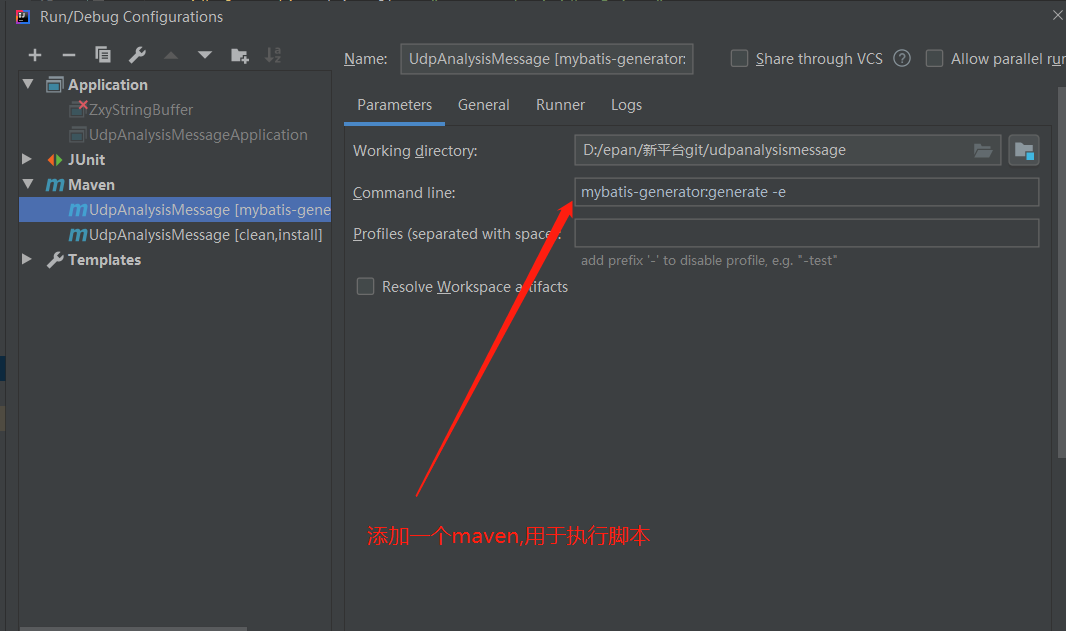This screenshot has width=1066, height=631.
Task: Click the Application folder icon
Action: (55, 85)
